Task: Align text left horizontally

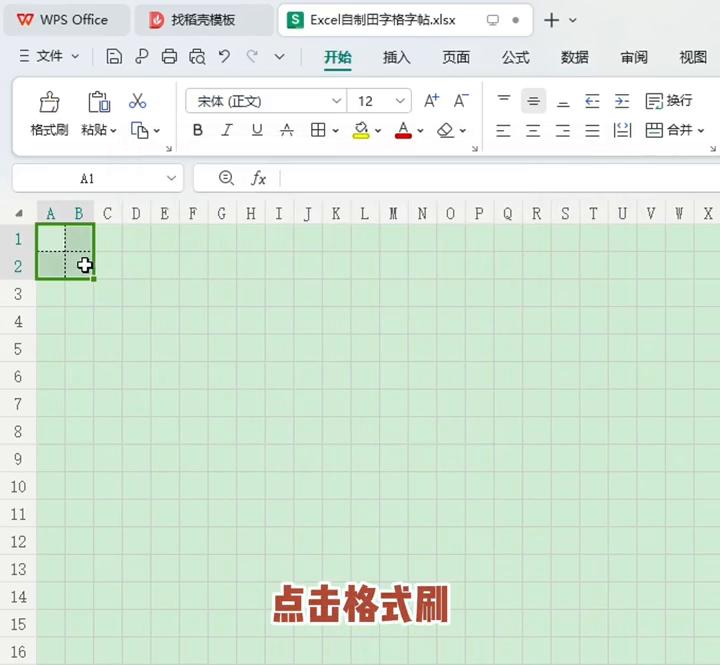Action: (503, 130)
